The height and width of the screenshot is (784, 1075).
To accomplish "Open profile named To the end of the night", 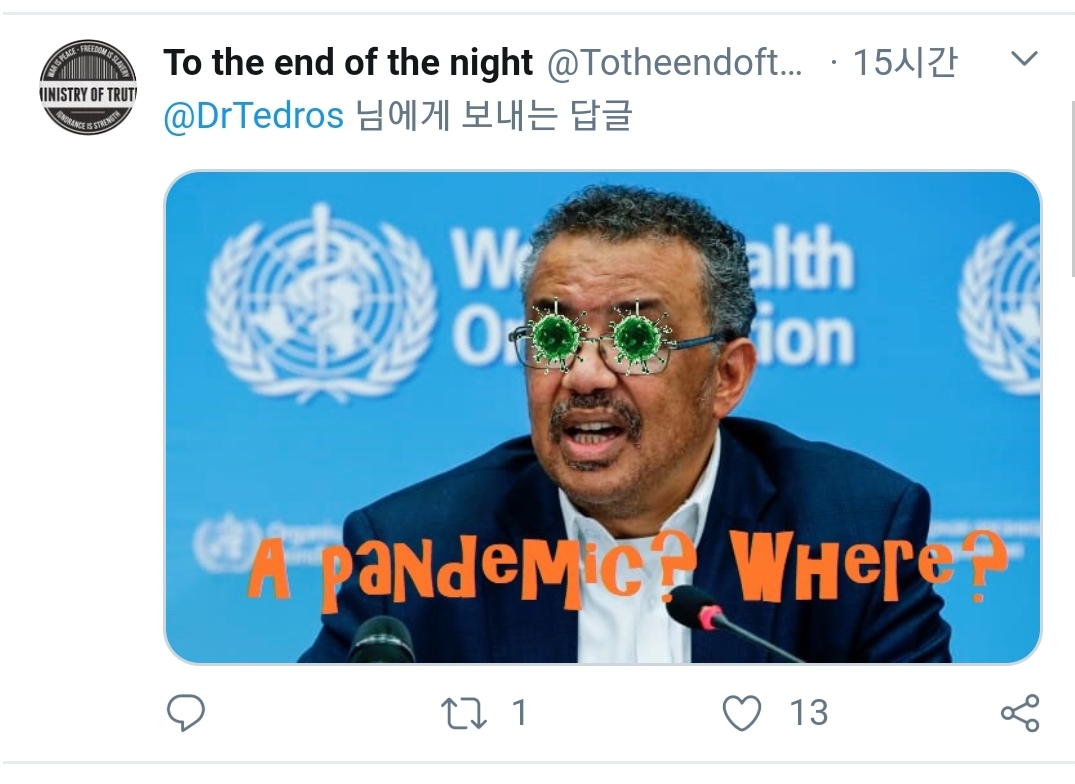I will click(x=348, y=62).
